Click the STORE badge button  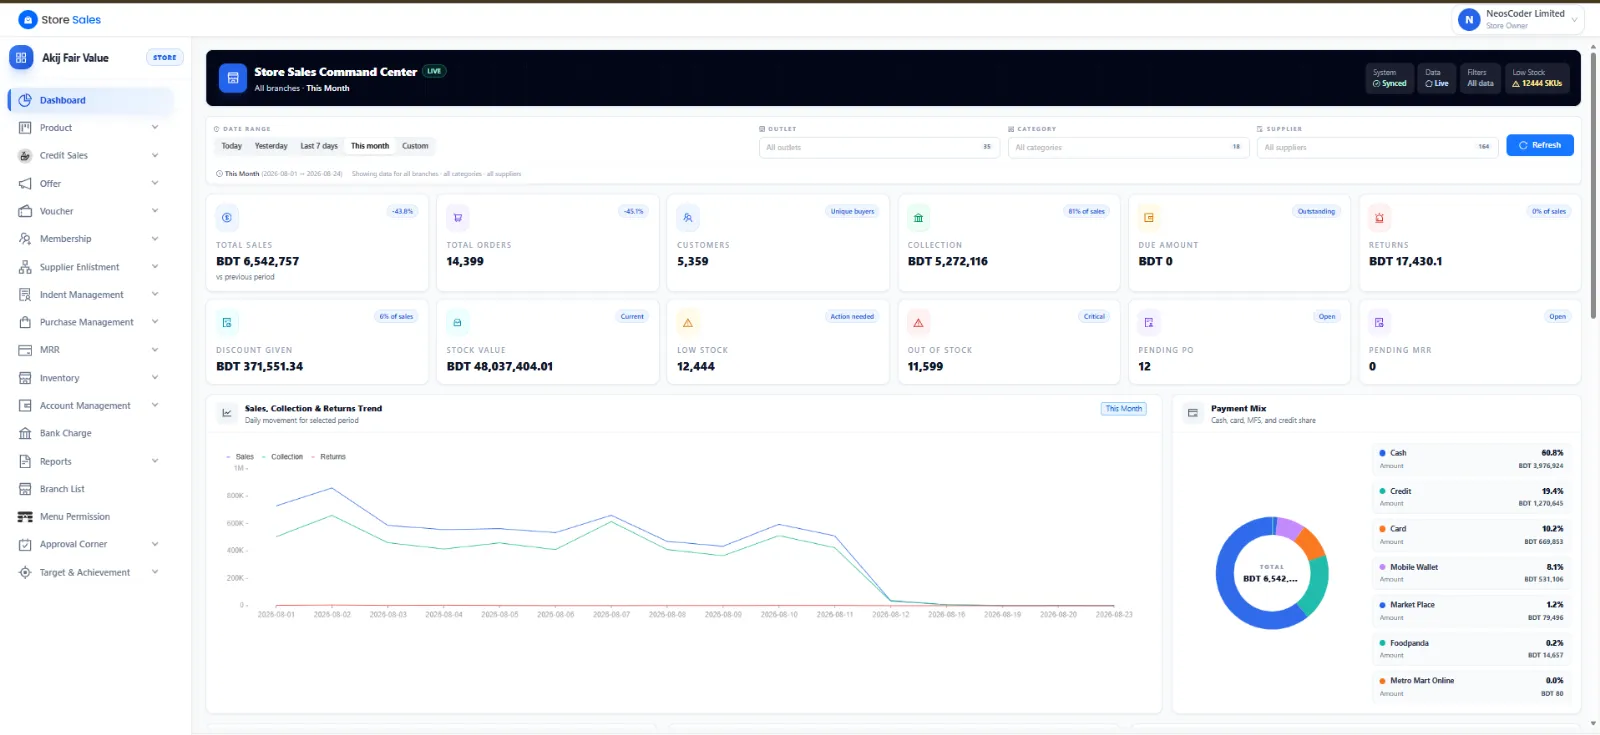[165, 58]
